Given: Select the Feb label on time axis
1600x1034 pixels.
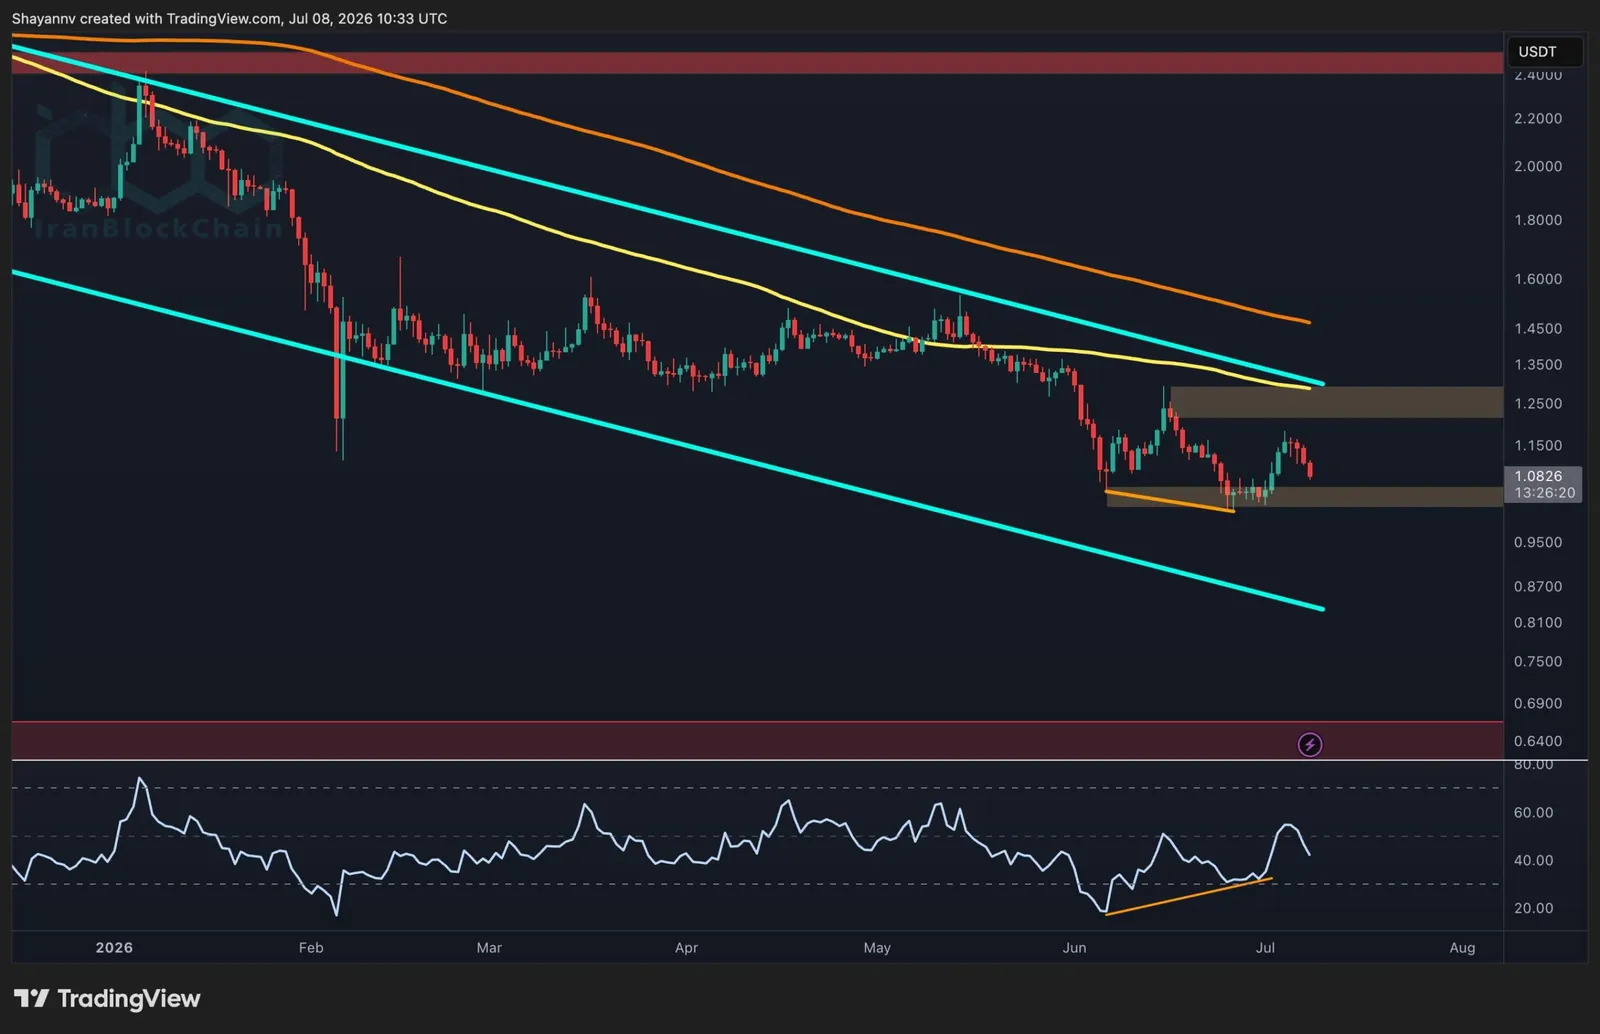Looking at the screenshot, I should click(311, 947).
